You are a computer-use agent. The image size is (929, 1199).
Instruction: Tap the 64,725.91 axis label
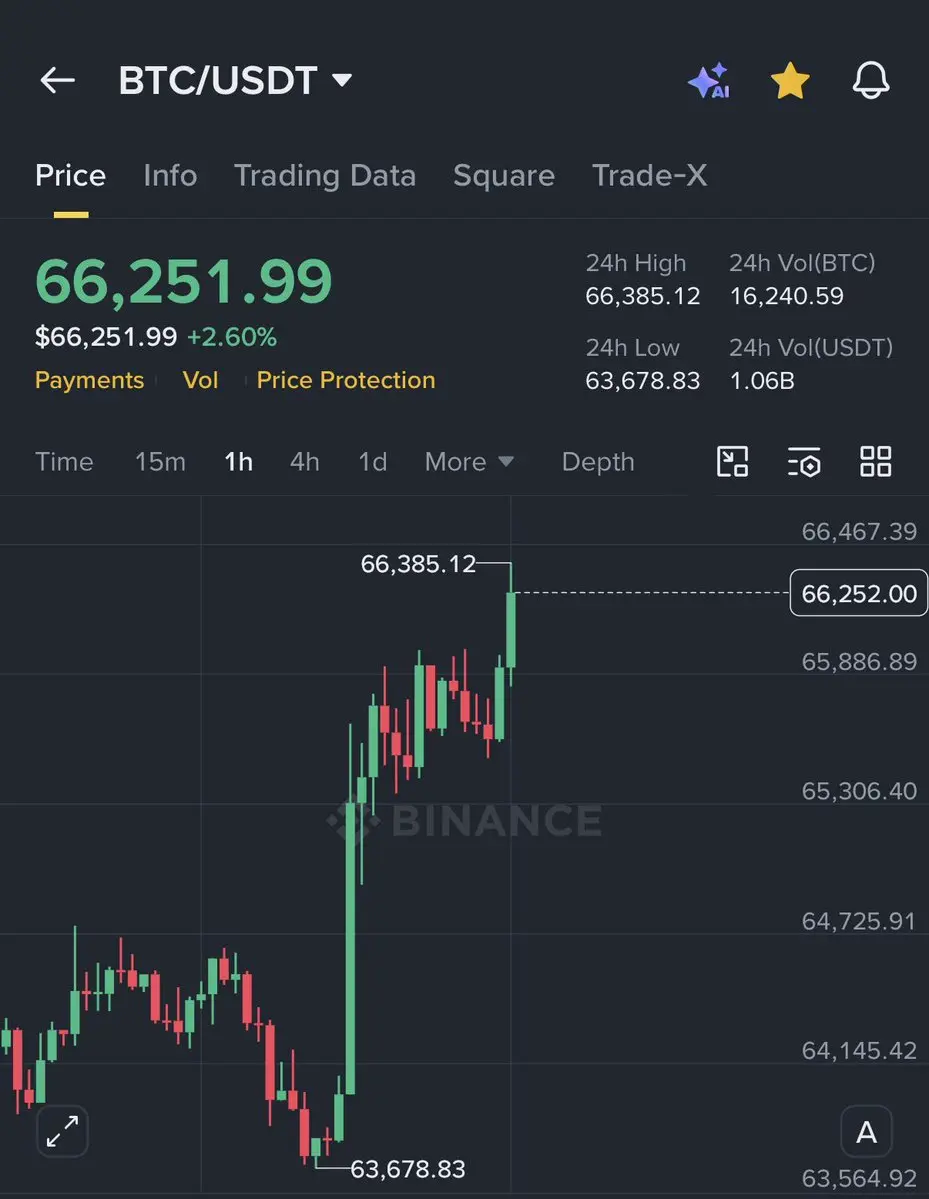click(859, 921)
